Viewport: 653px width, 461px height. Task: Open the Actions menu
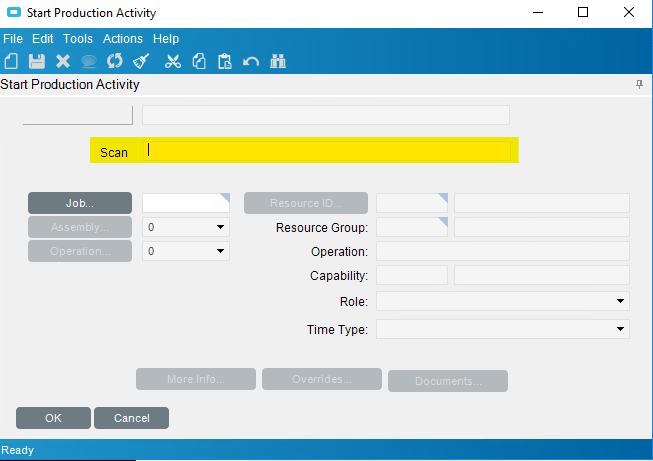(123, 39)
